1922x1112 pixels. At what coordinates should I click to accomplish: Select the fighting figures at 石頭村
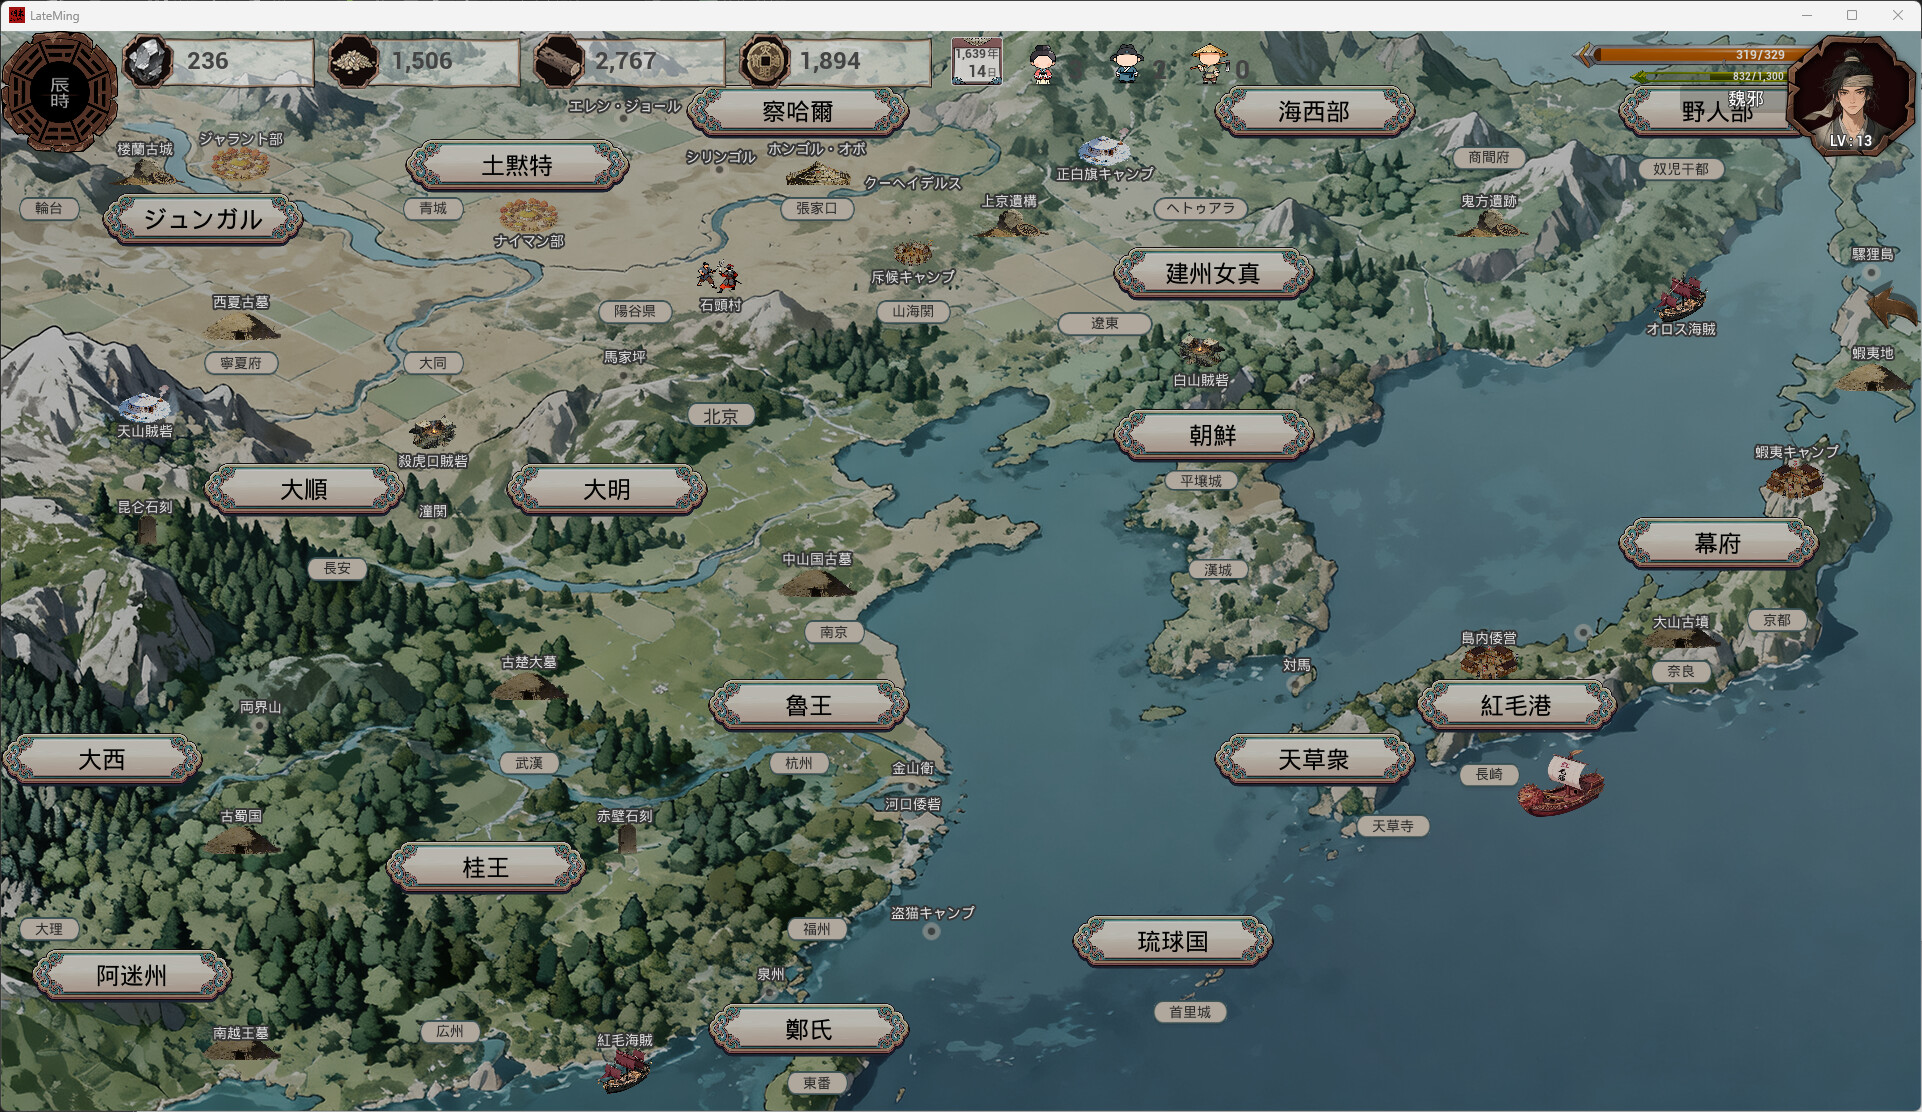pos(718,276)
